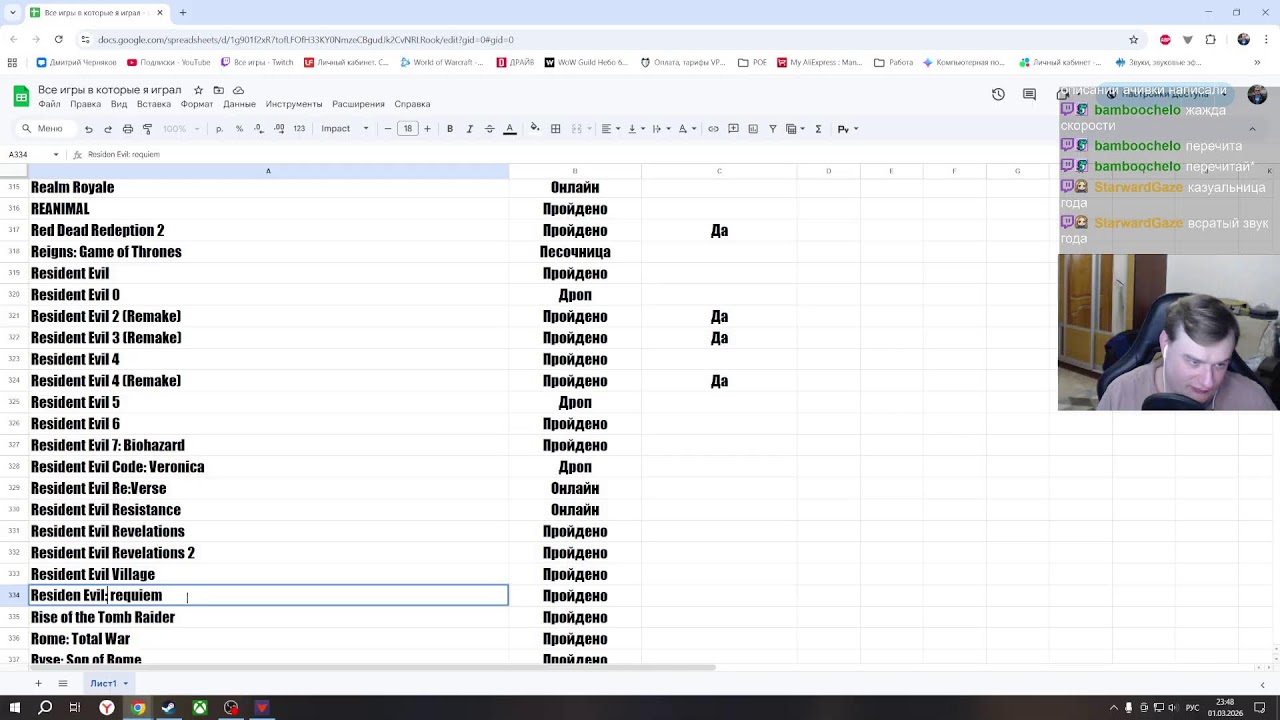Activate the paint format roller tool
Screen dimensions: 1280x720
[147, 129]
